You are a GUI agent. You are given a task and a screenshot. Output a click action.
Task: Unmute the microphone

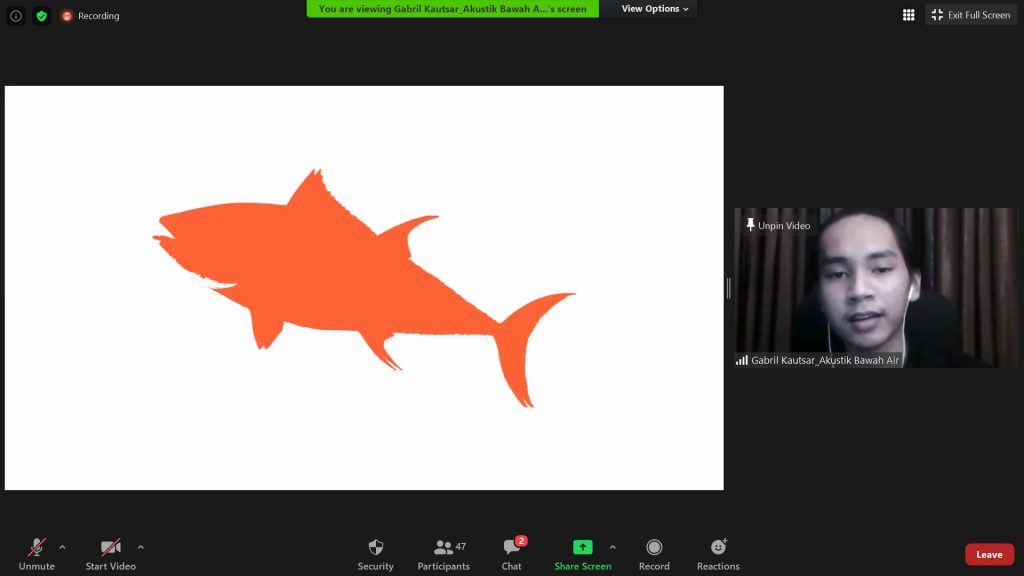click(37, 554)
